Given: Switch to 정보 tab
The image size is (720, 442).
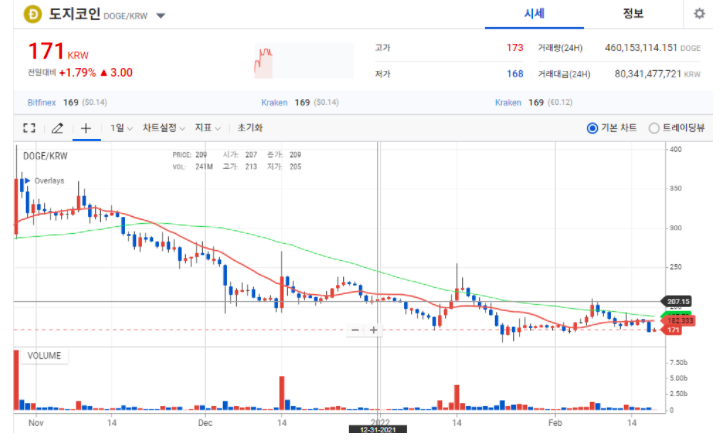Looking at the screenshot, I should click(632, 14).
